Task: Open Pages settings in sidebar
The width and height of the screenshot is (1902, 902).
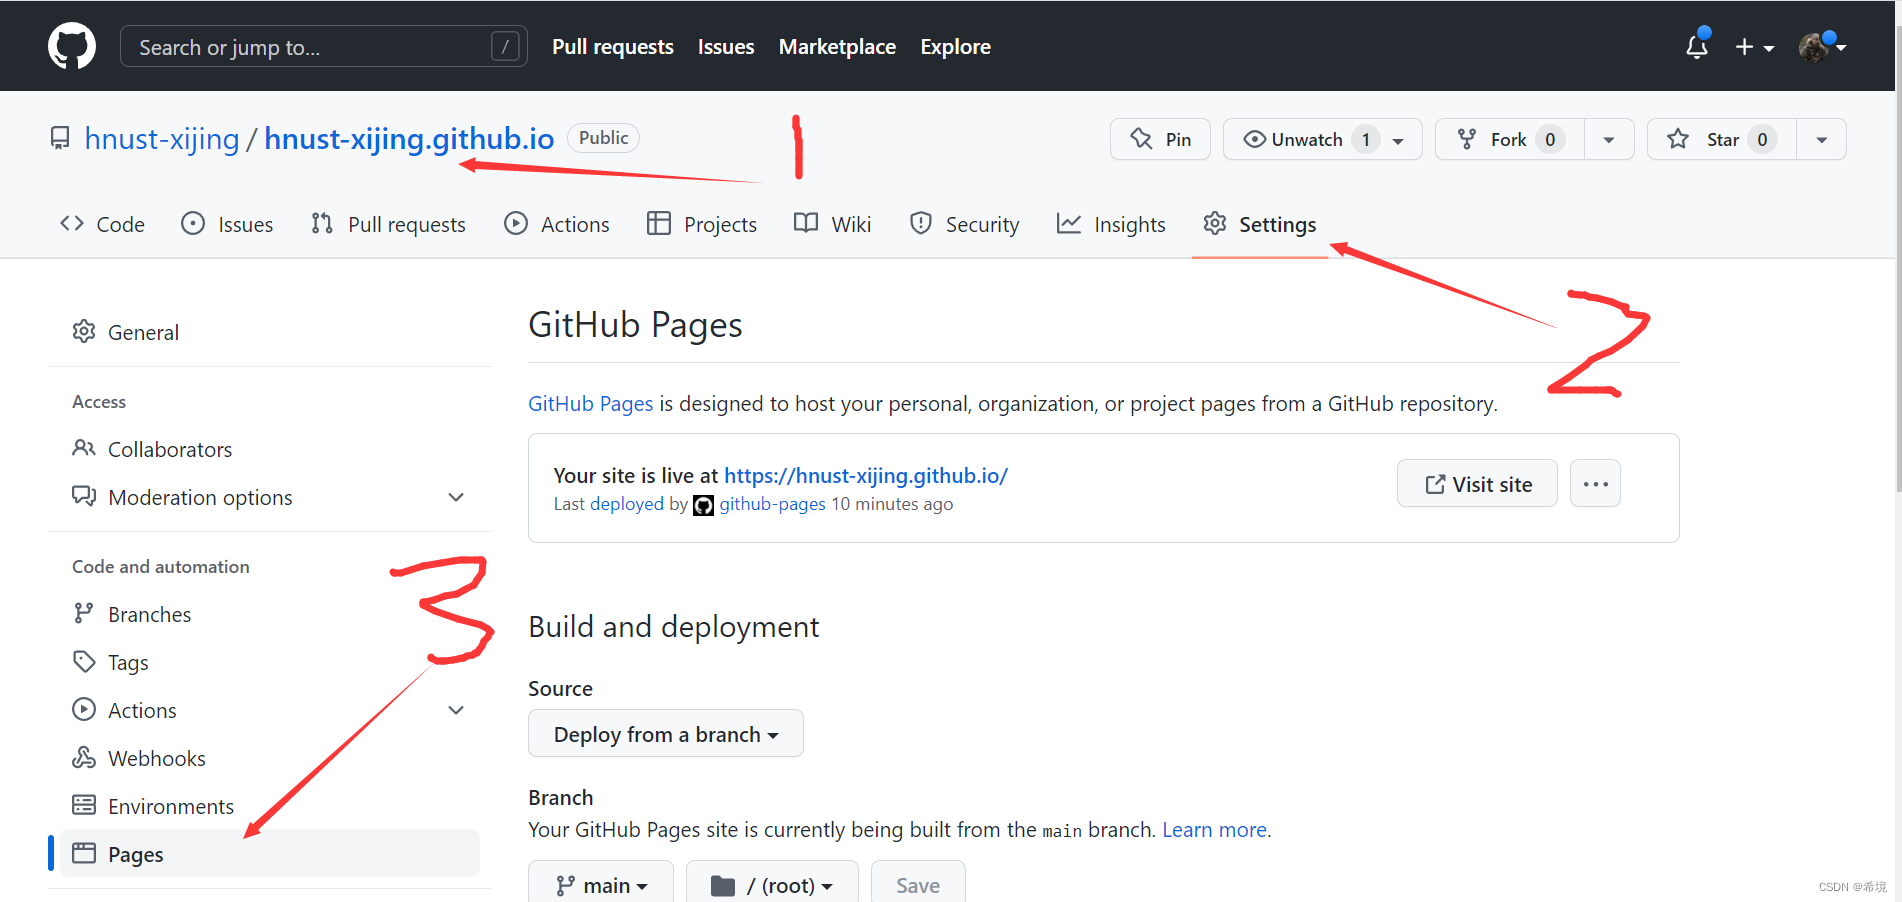Action: (x=270, y=854)
